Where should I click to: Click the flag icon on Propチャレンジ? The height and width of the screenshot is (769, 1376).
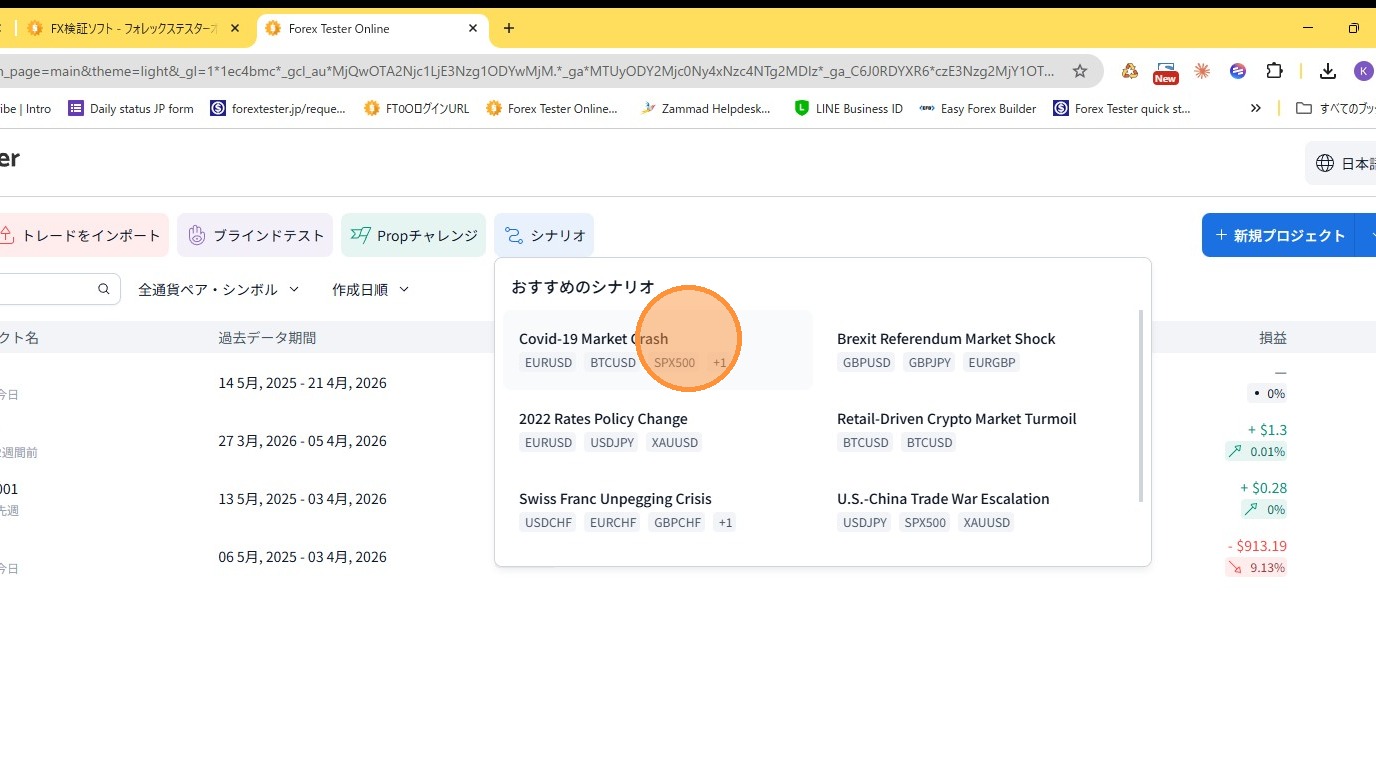pos(360,236)
